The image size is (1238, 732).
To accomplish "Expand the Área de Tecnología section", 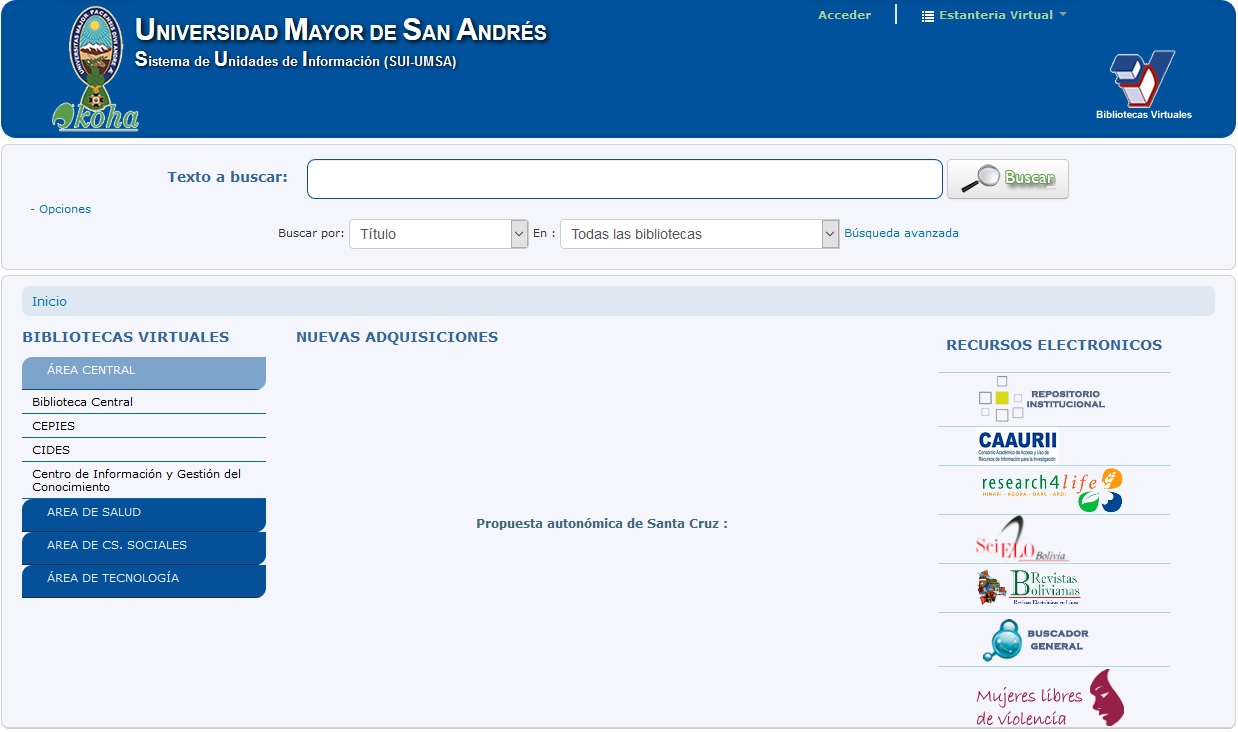I will [144, 579].
